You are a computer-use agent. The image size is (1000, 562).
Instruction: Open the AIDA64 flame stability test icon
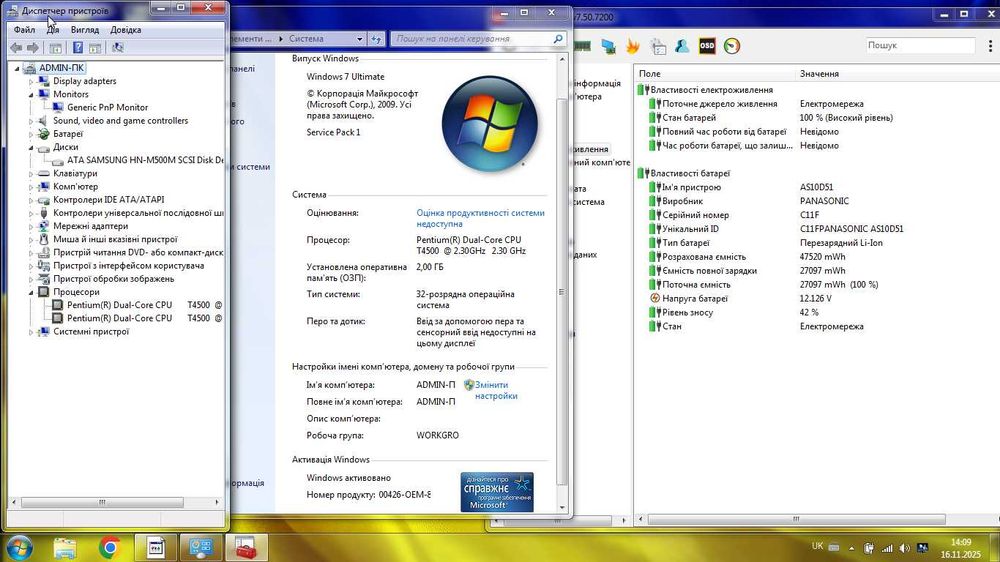[x=633, y=46]
